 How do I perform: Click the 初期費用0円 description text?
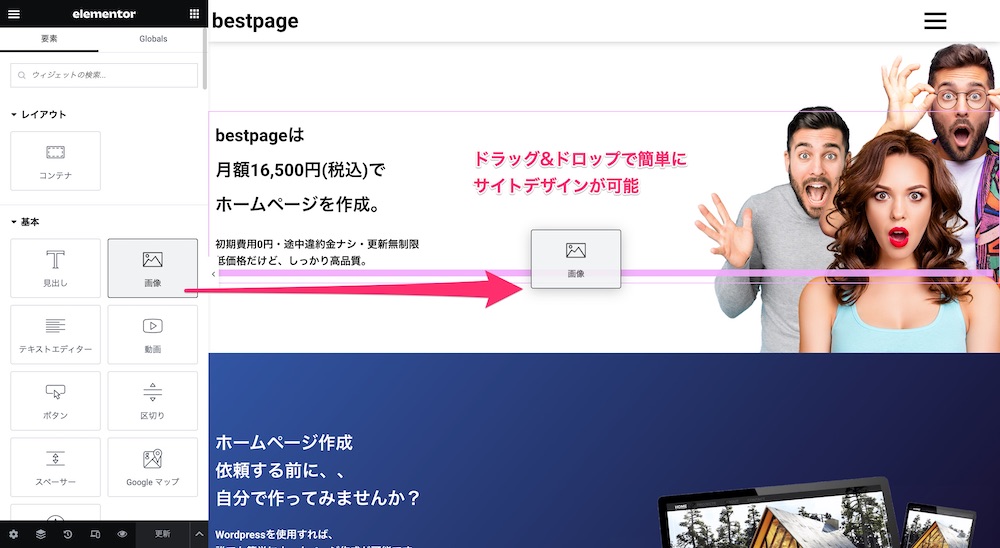point(317,244)
